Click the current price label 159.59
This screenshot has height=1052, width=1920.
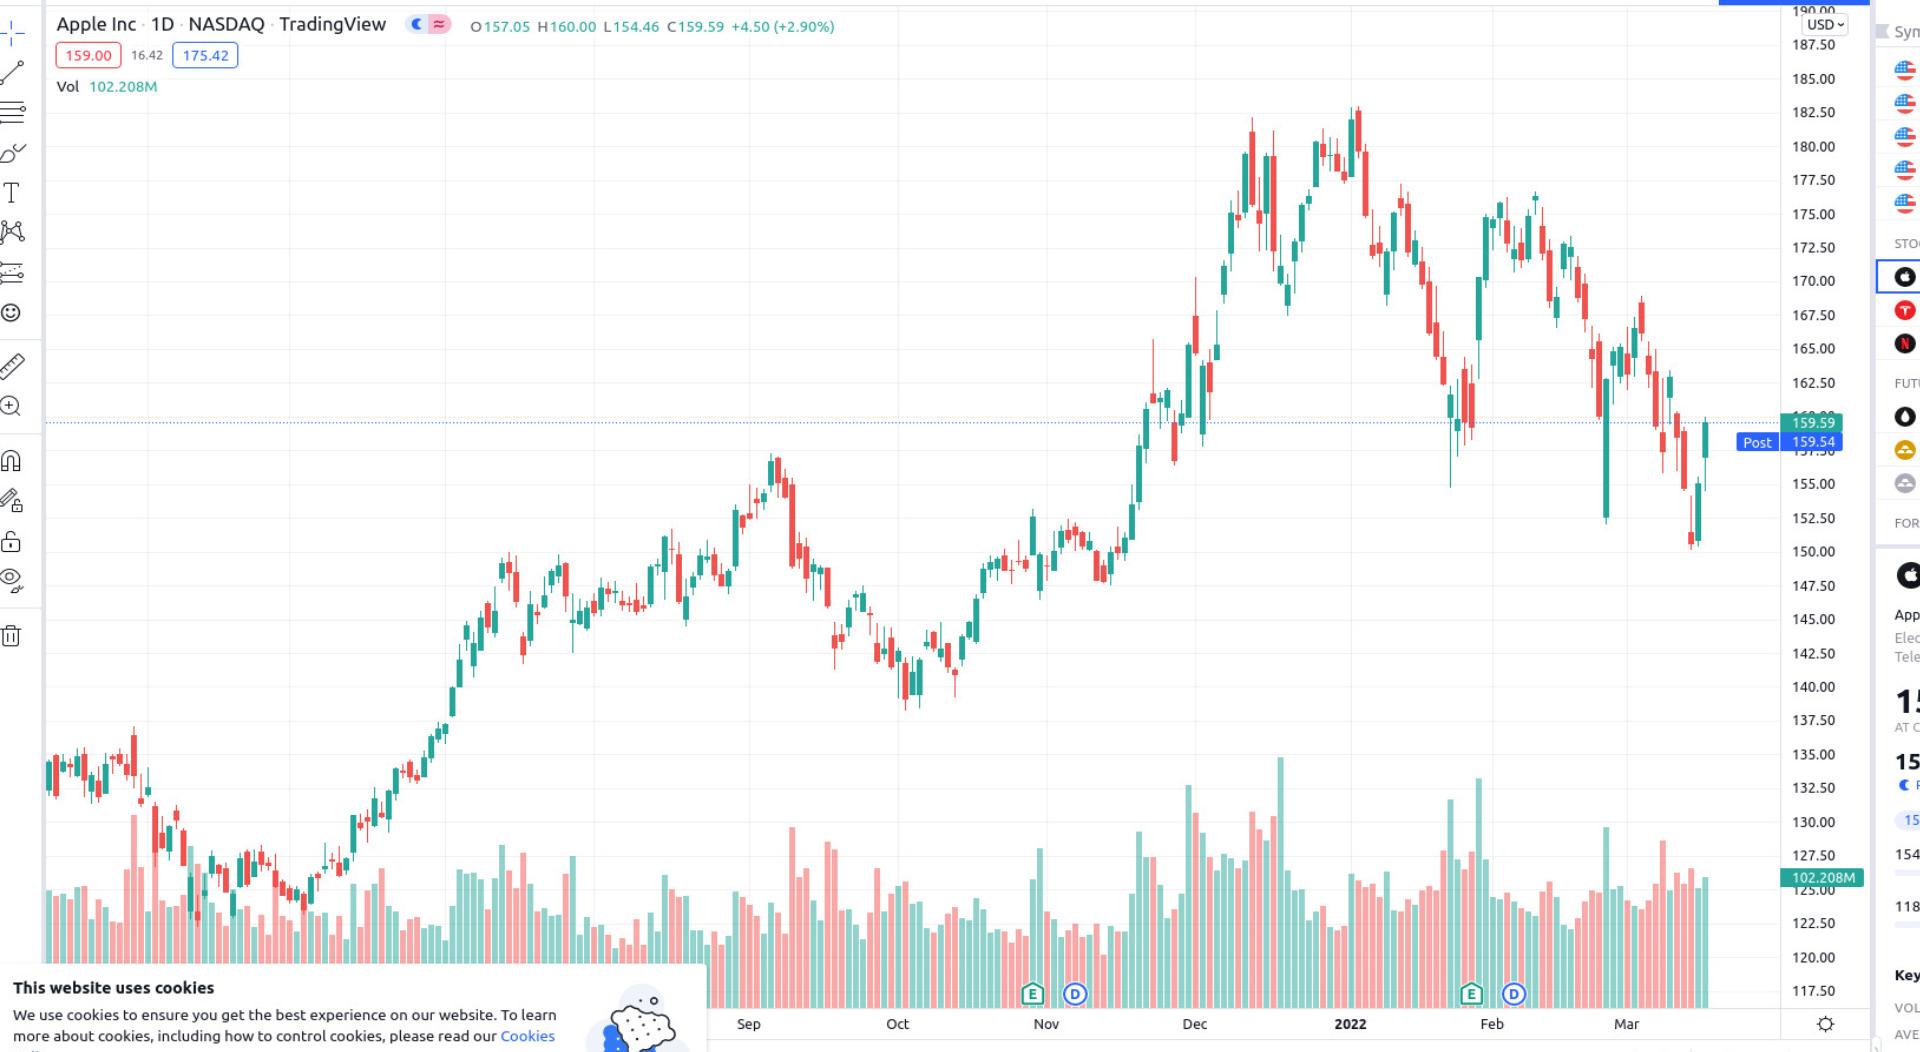pos(1811,423)
